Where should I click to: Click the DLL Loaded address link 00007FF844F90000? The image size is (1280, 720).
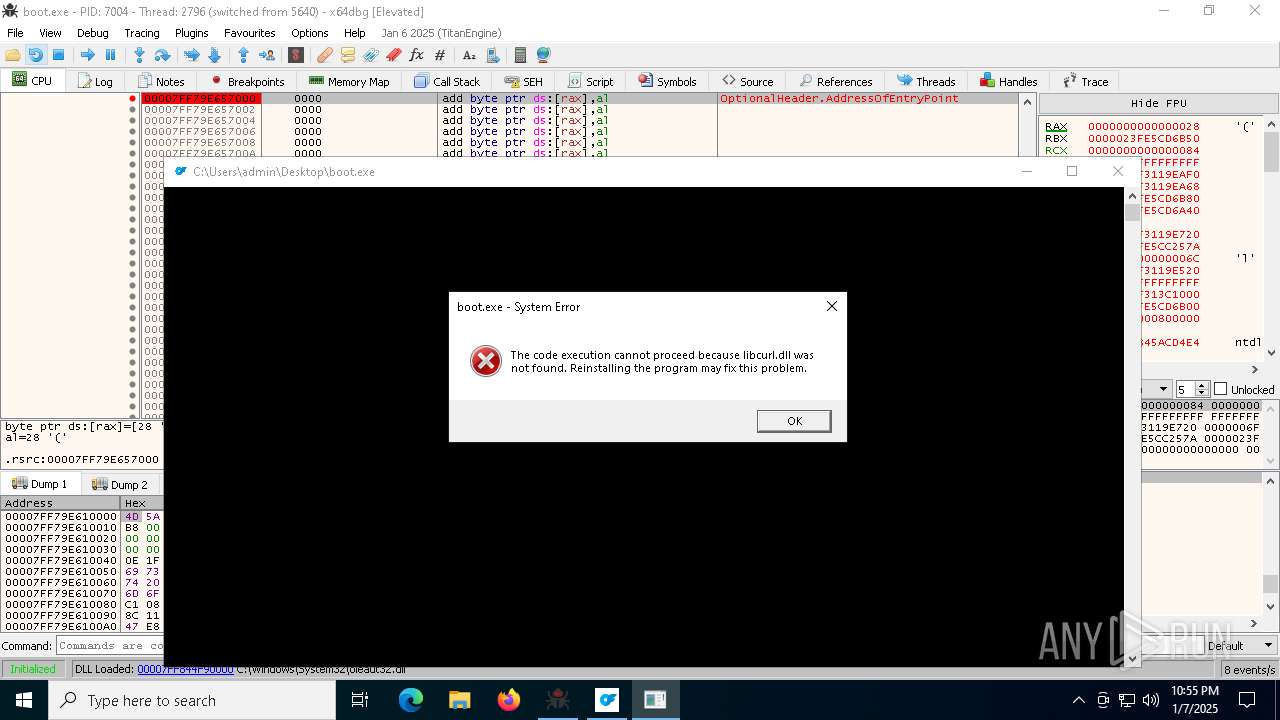pyautogui.click(x=185, y=670)
